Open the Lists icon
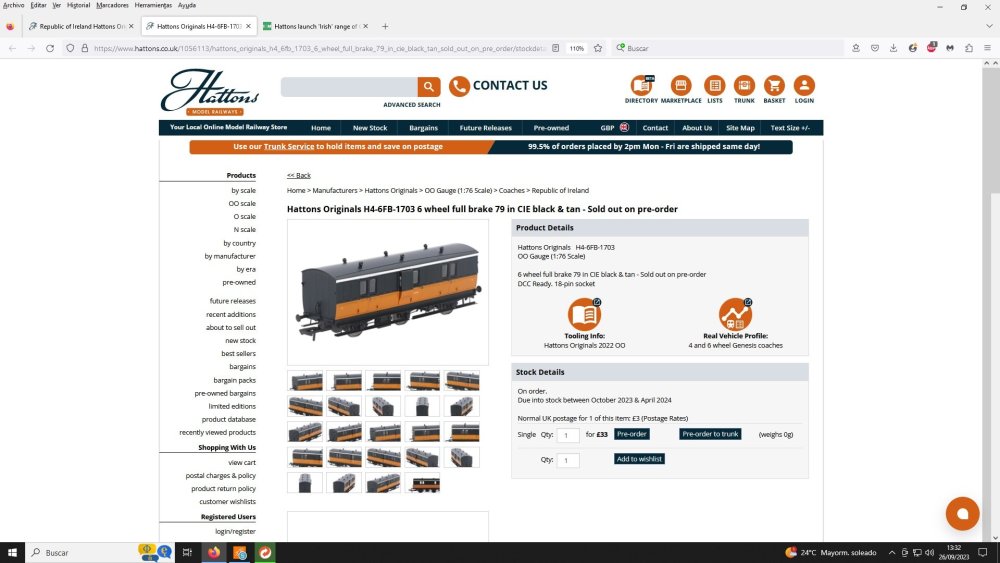The width and height of the screenshot is (1000, 563). tap(714, 86)
